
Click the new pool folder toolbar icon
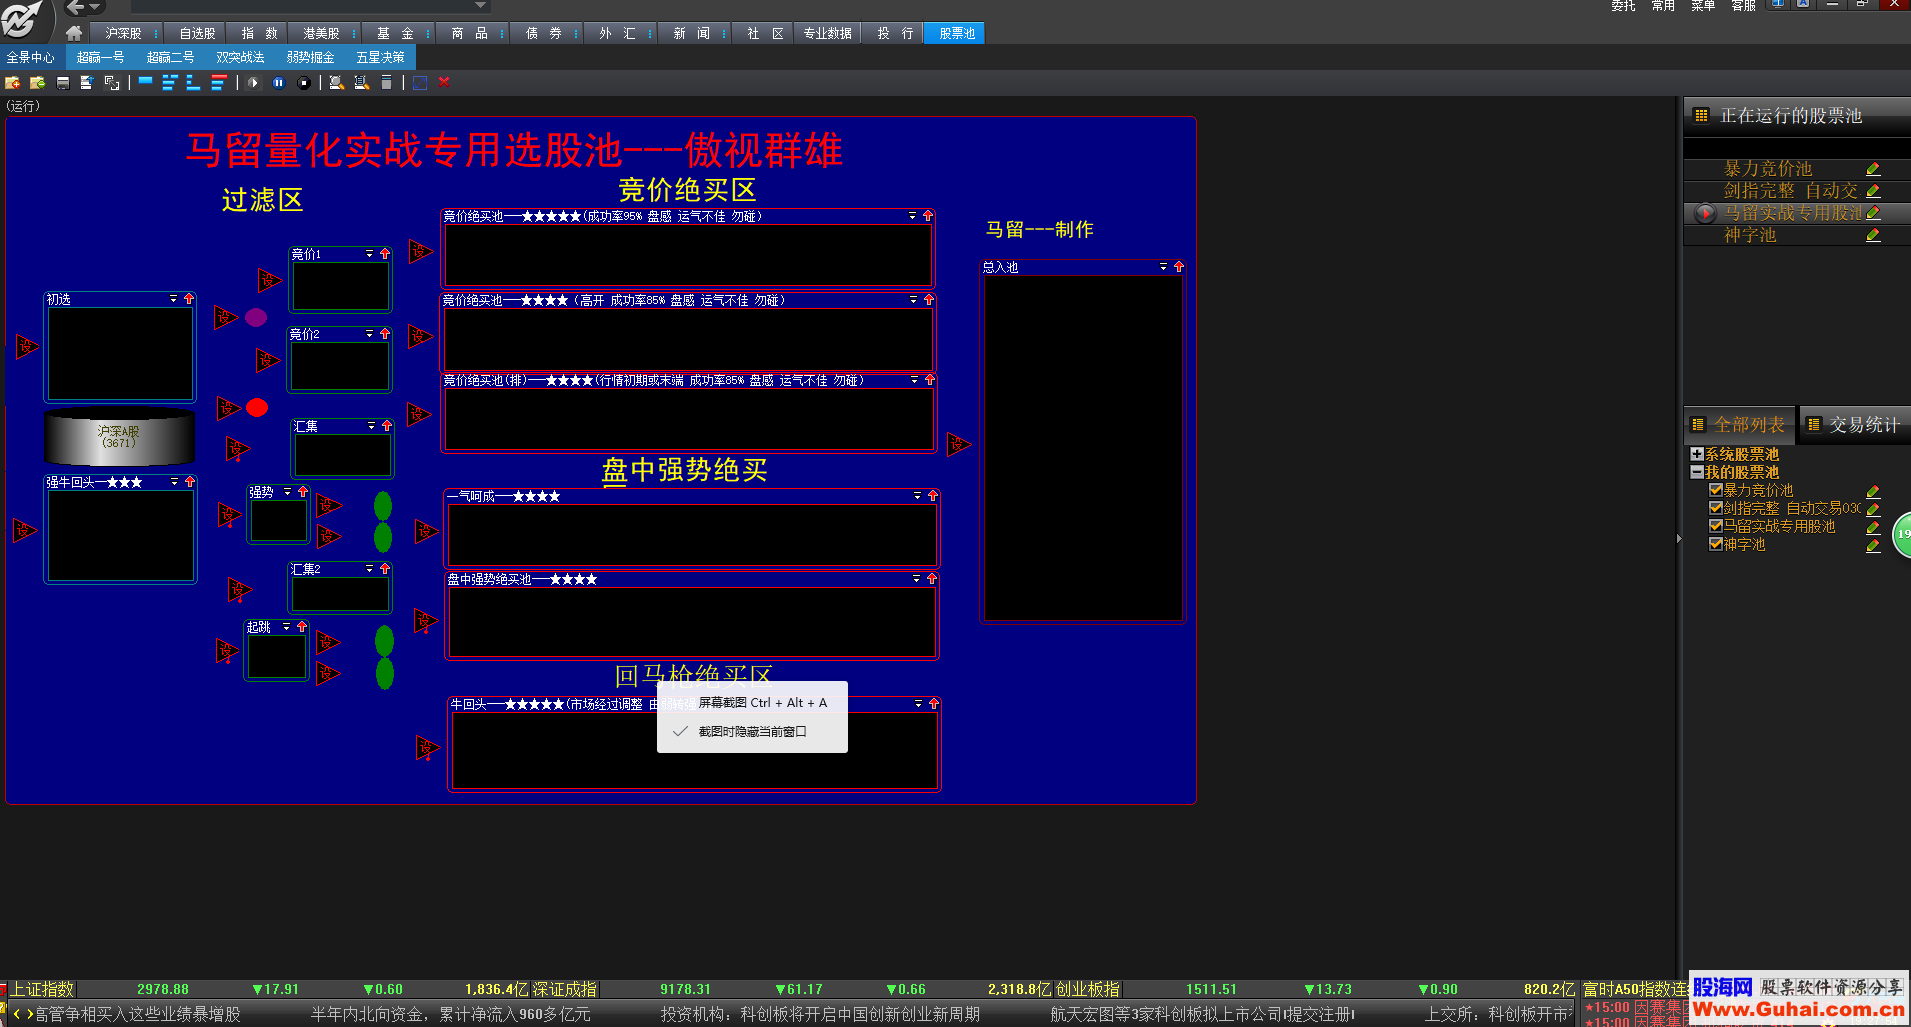[x=13, y=83]
